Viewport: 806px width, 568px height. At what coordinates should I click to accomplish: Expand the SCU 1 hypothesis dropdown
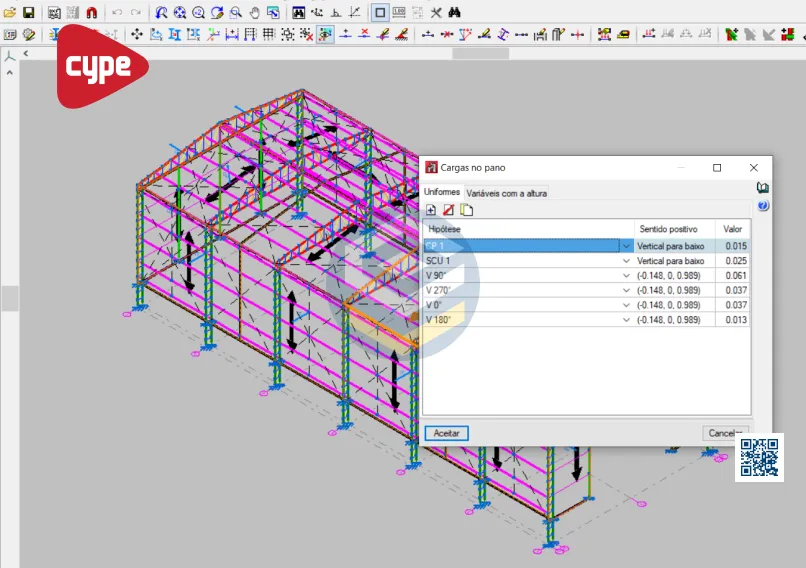[627, 261]
